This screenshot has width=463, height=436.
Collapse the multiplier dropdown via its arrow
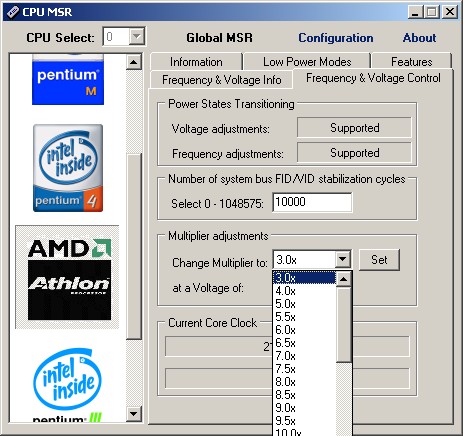342,259
